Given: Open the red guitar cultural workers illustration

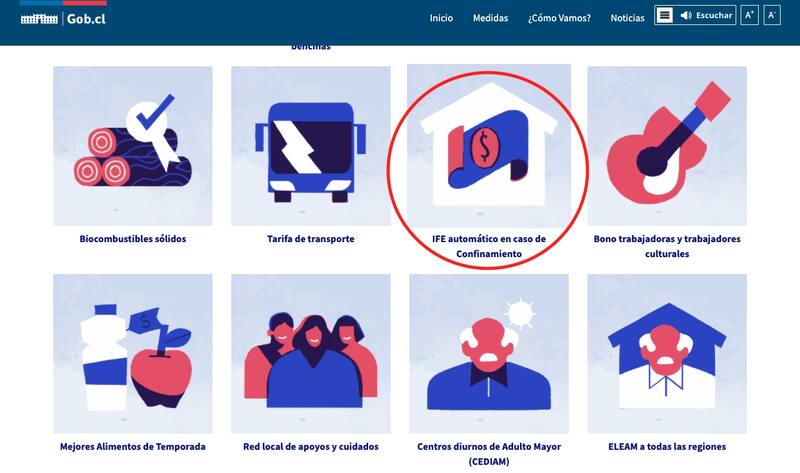Looking at the screenshot, I should pos(667,146).
